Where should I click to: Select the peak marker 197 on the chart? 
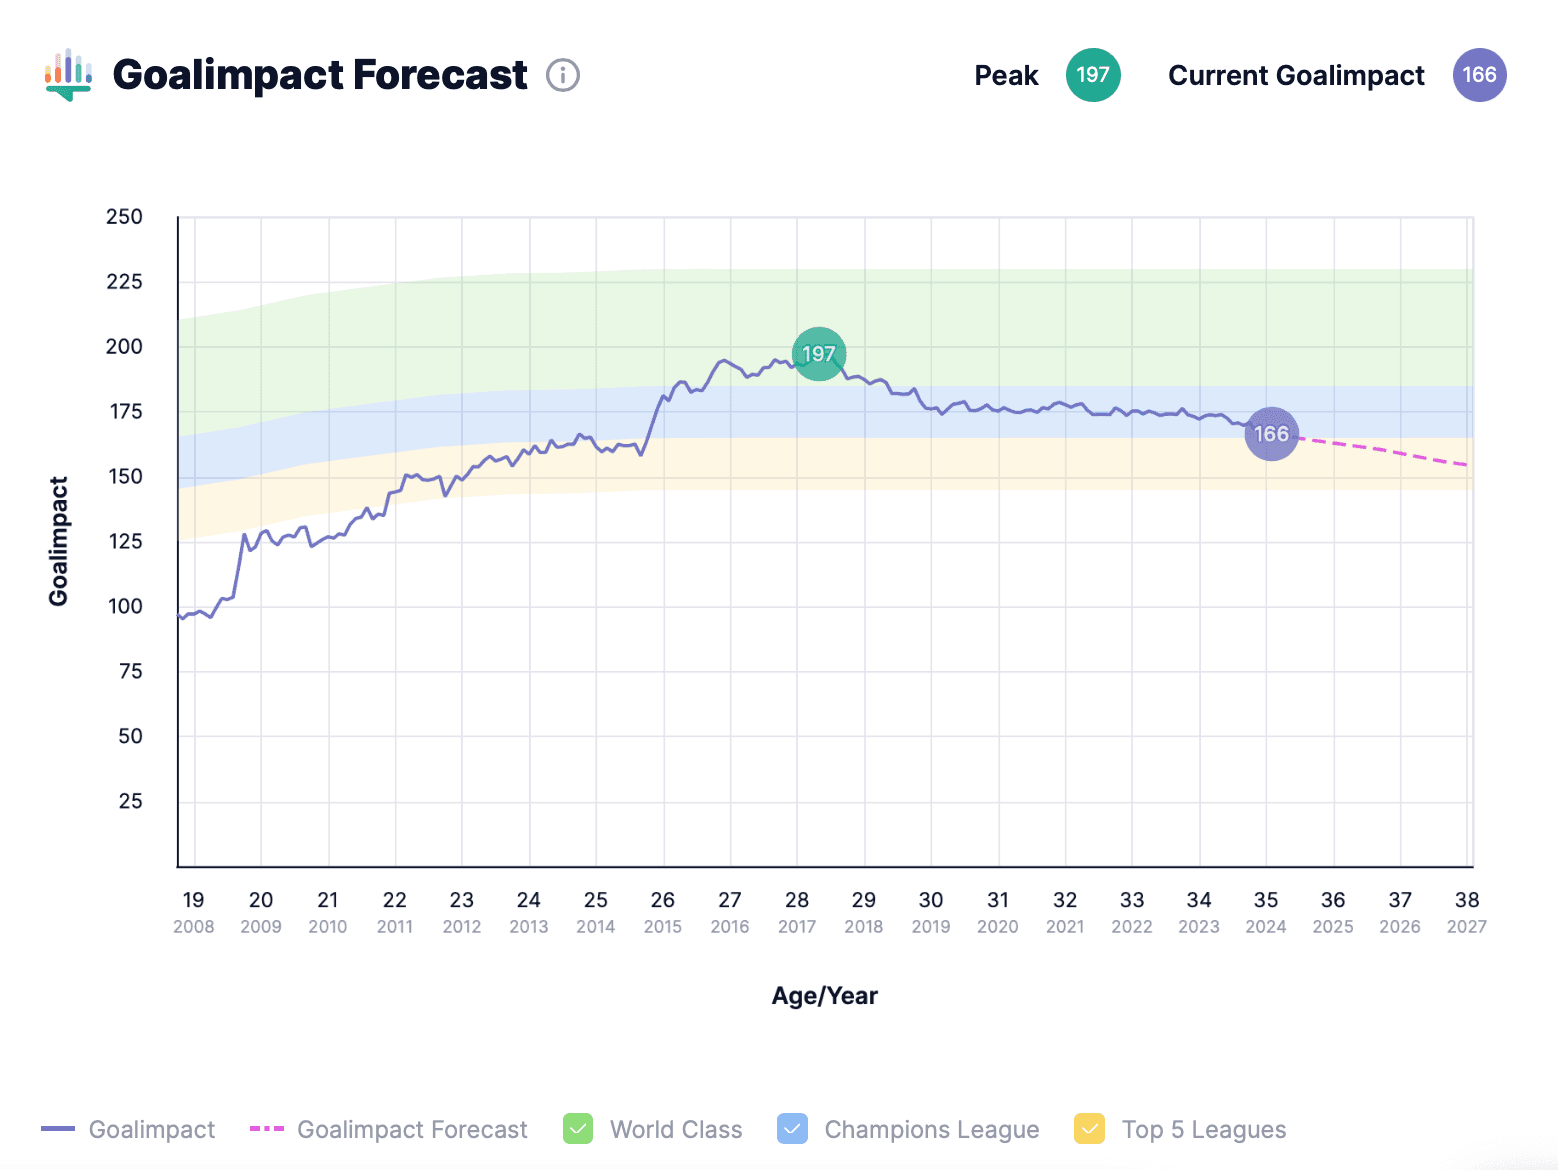pyautogui.click(x=819, y=354)
